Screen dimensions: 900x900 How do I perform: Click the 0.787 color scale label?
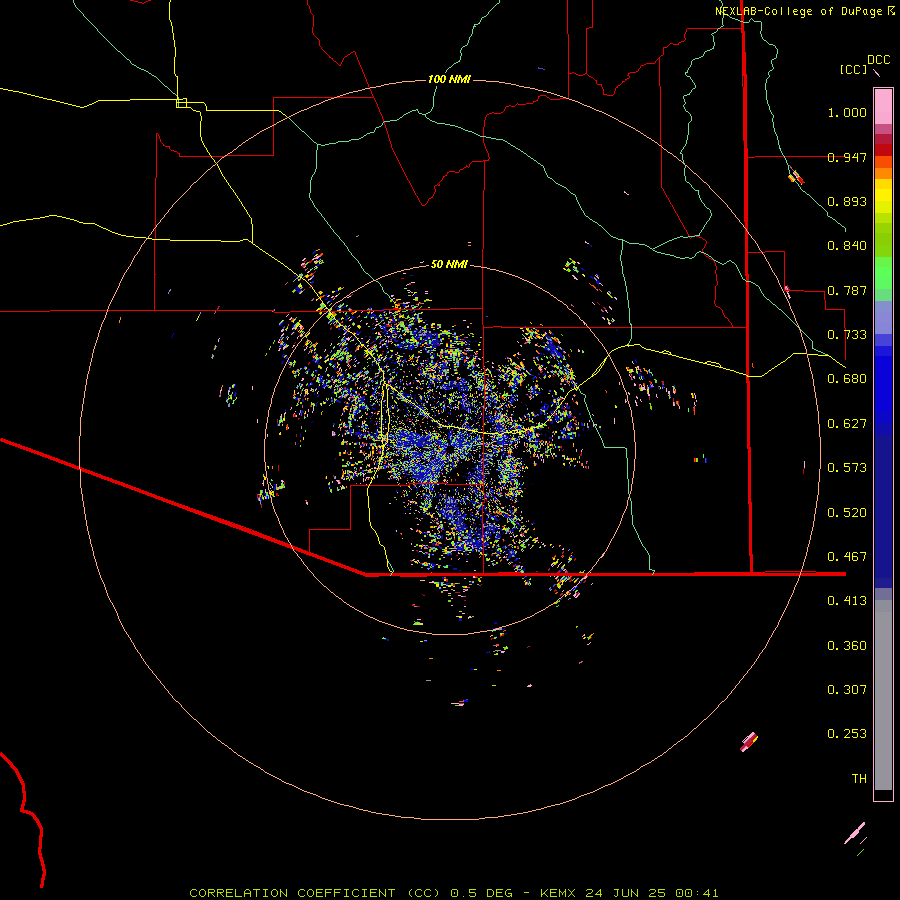pyautogui.click(x=847, y=290)
